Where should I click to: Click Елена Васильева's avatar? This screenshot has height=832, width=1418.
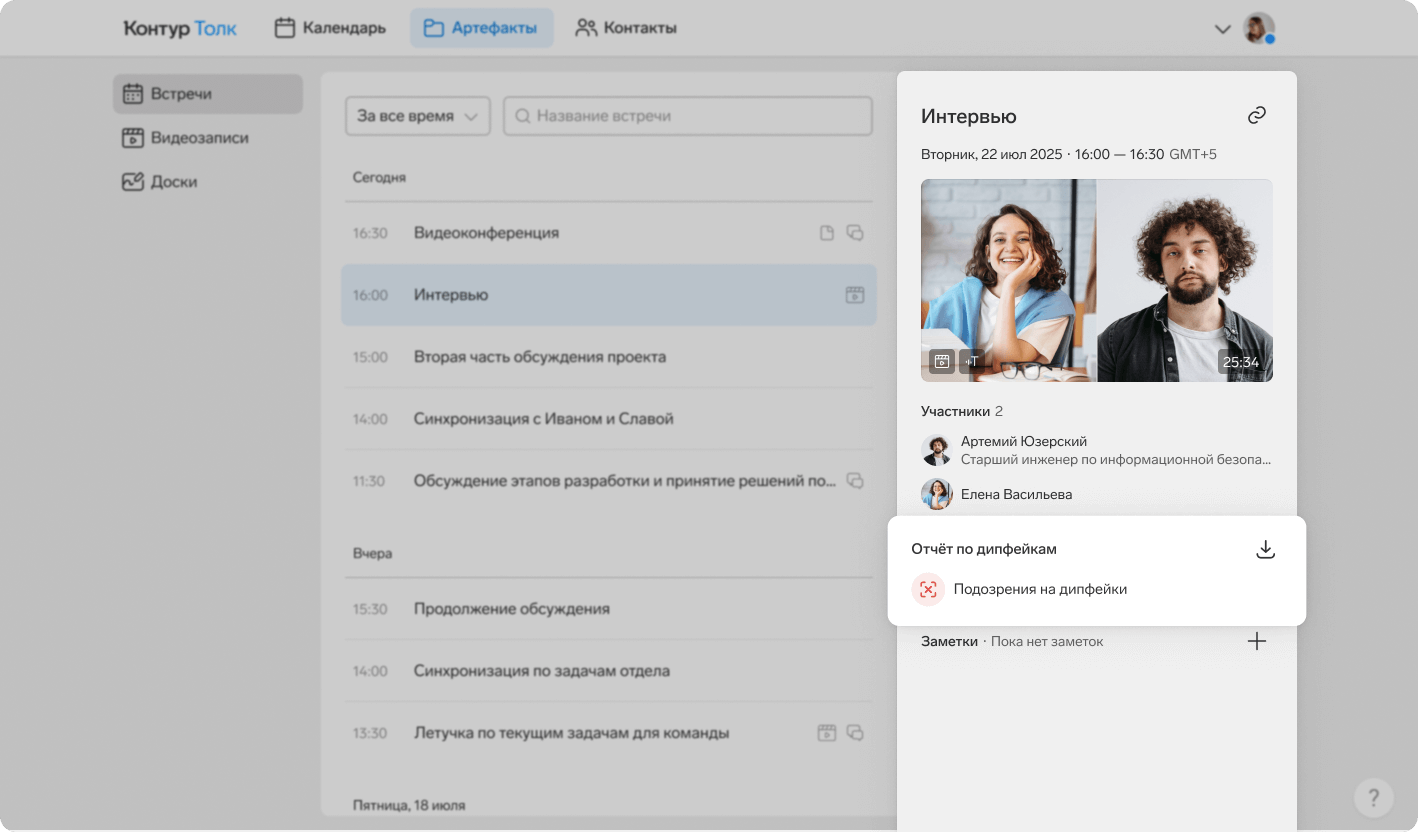937,494
